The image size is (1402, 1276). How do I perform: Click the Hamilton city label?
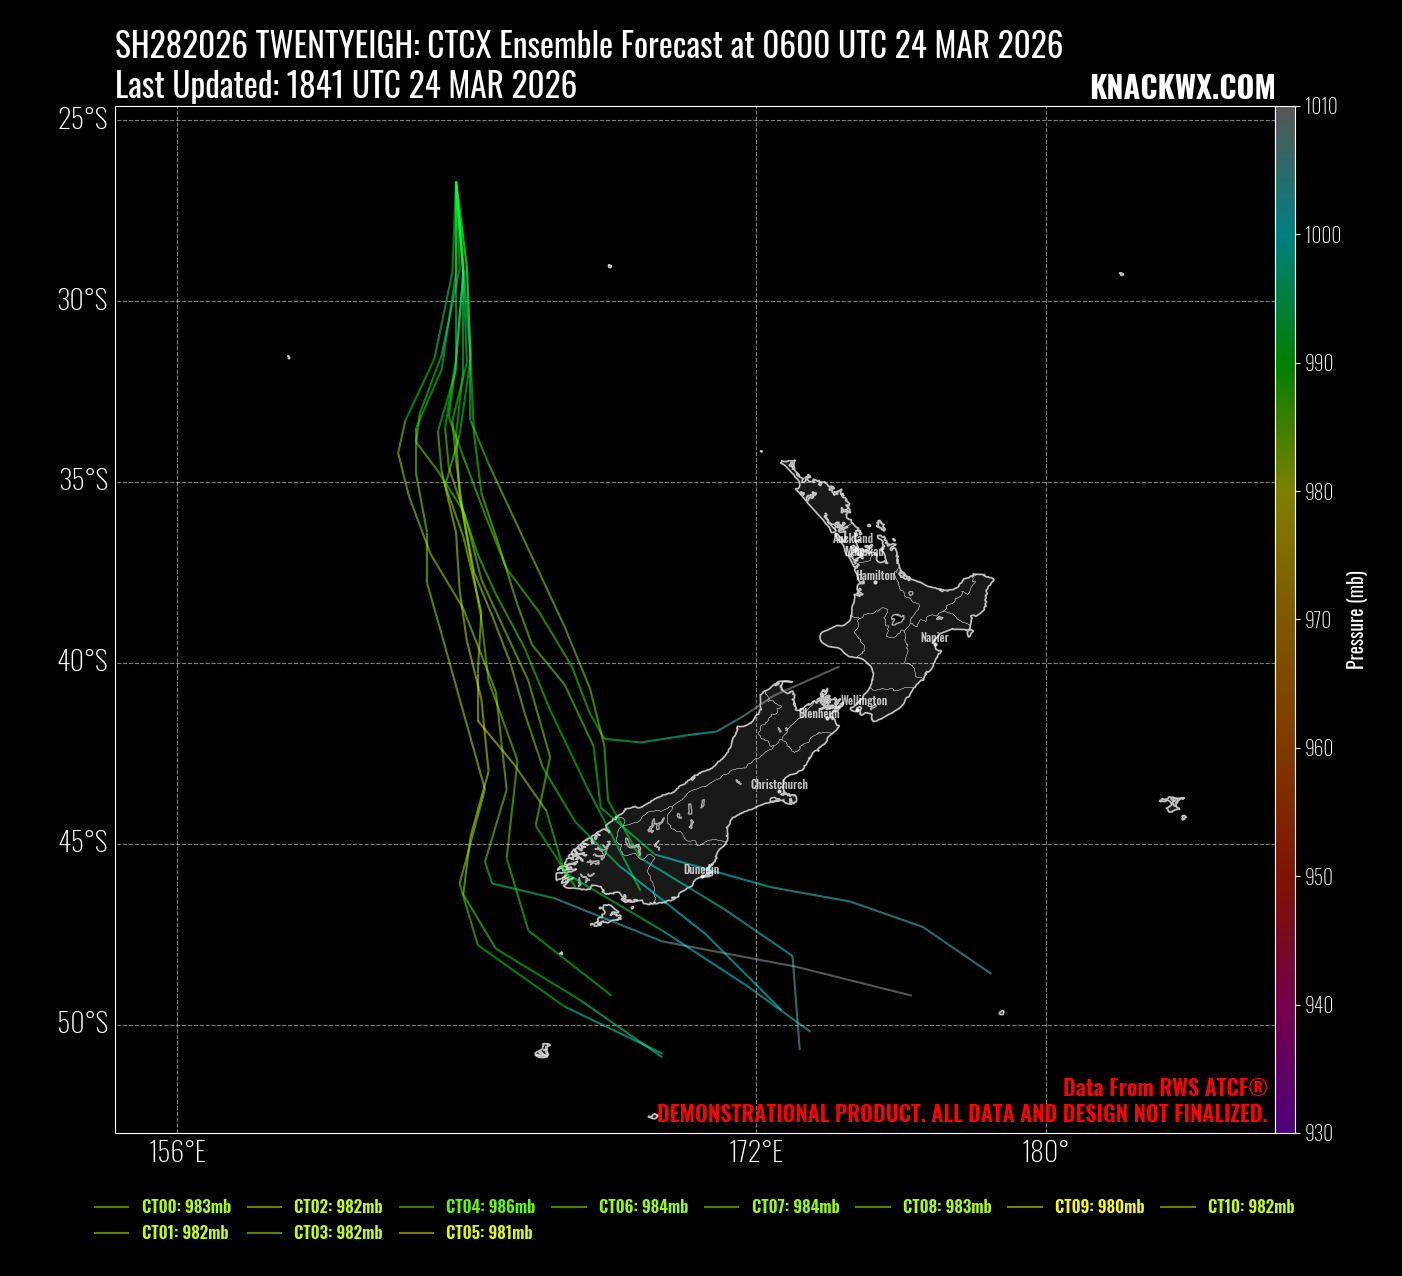point(876,575)
